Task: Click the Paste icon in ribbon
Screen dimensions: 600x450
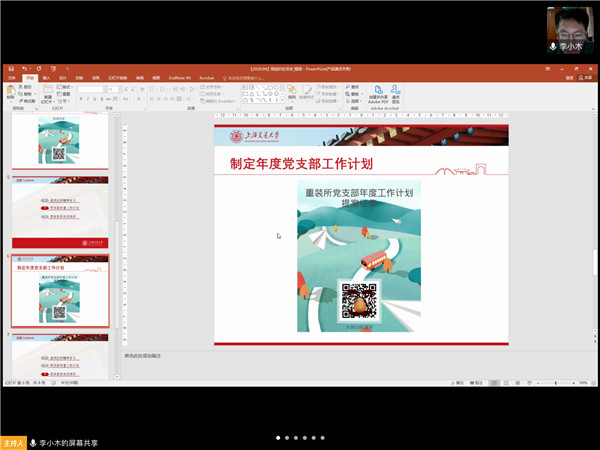Action: pos(10,93)
